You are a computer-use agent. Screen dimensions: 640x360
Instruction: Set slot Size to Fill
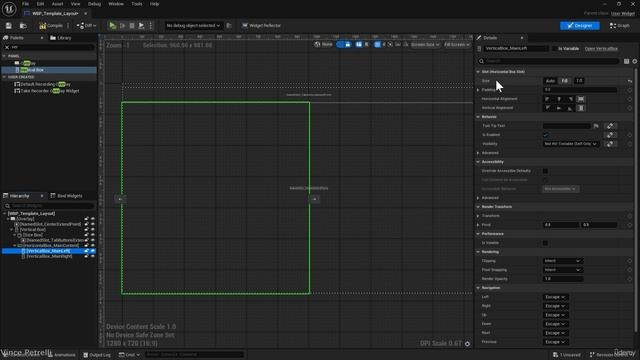565,81
